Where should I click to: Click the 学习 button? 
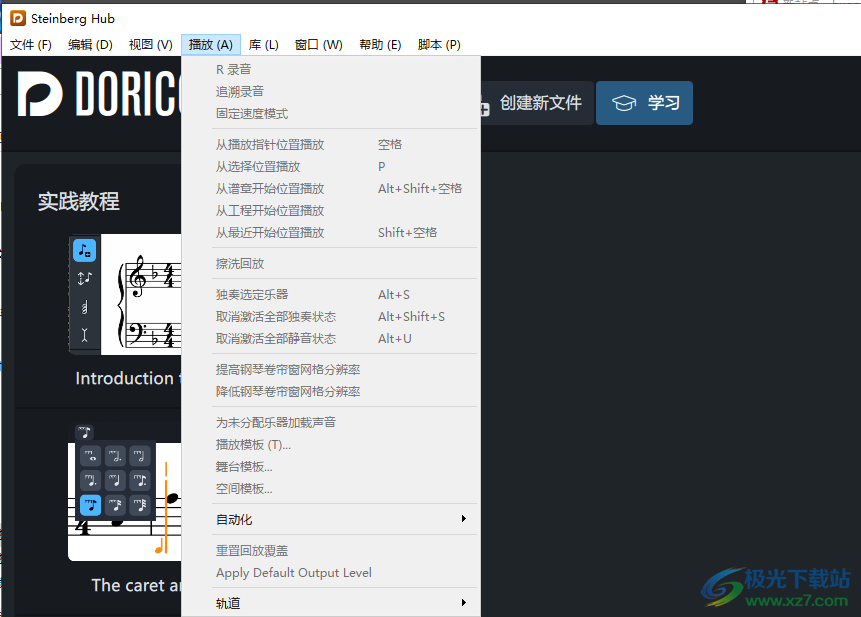pos(644,102)
